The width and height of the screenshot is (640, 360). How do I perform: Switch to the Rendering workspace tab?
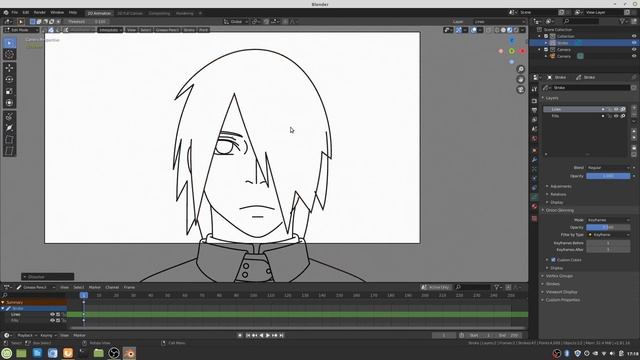184,13
